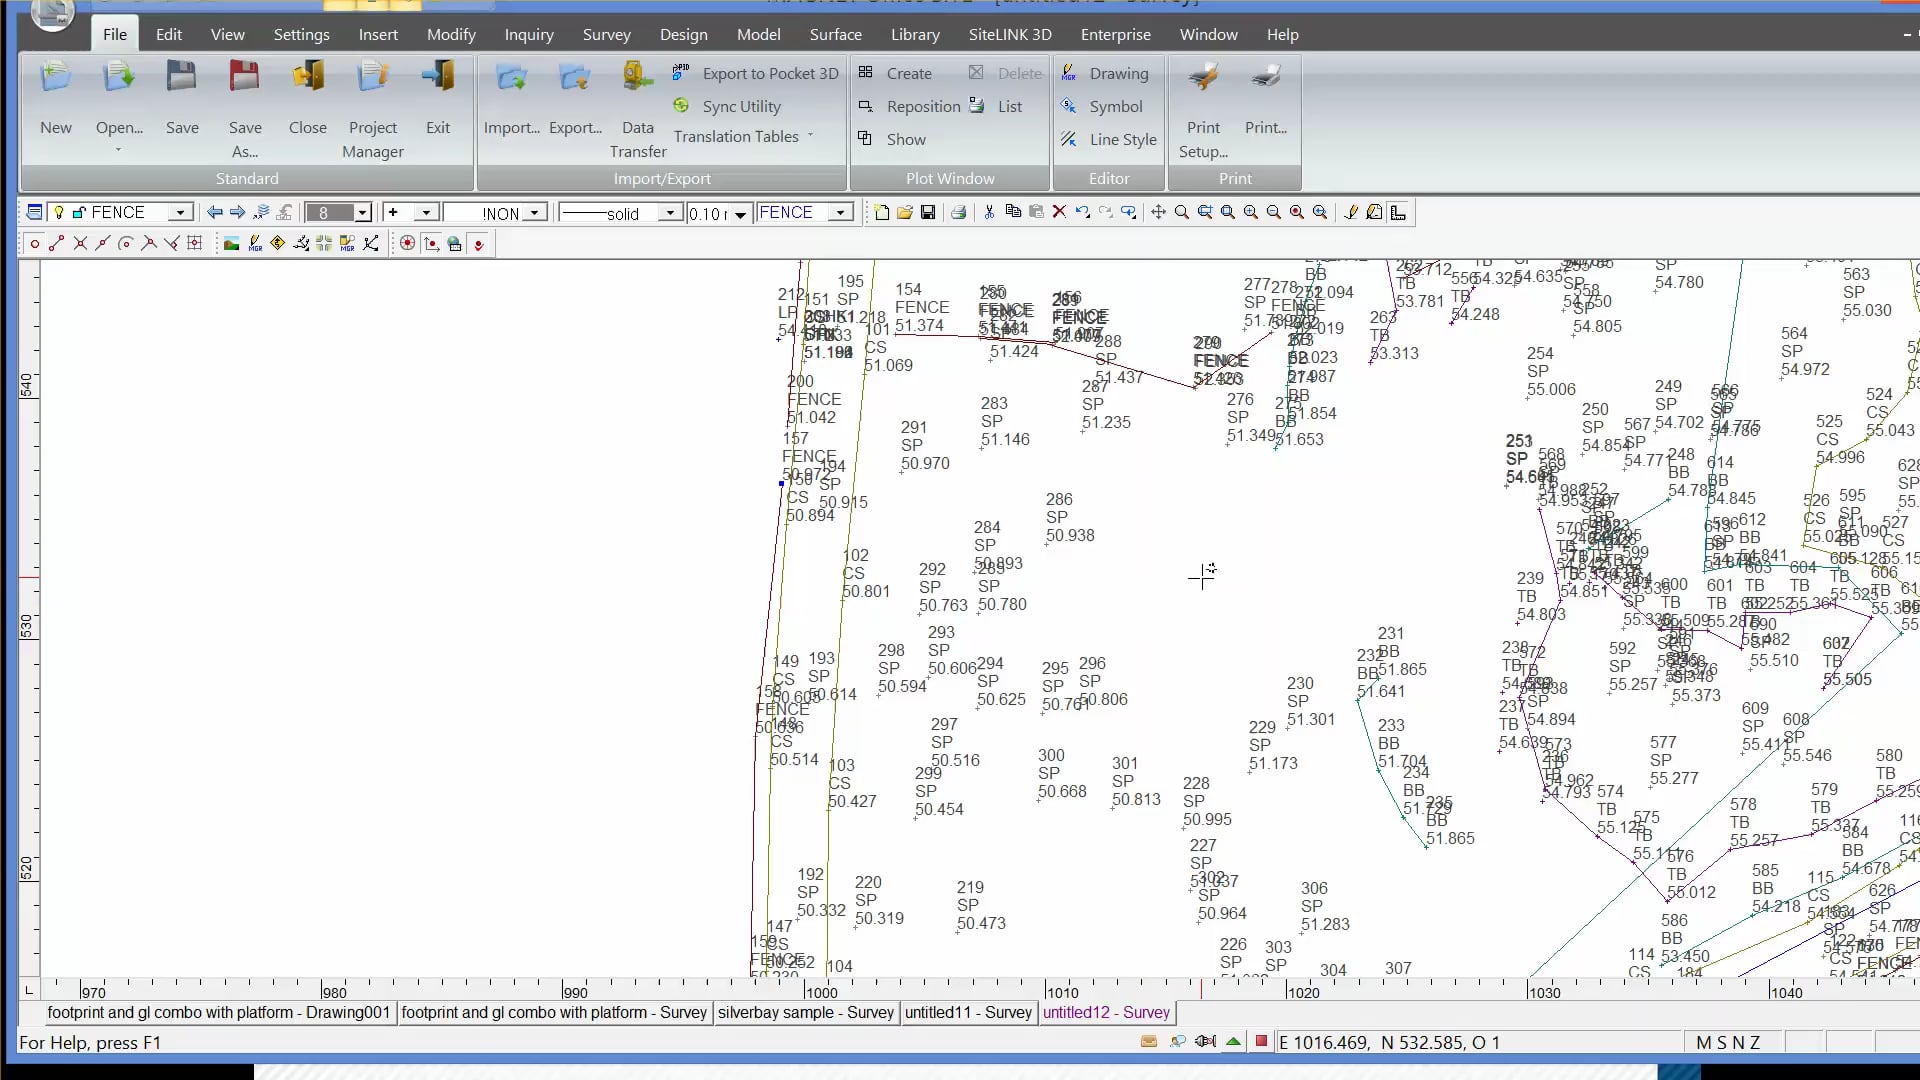The height and width of the screenshot is (1080, 1920).
Task: Toggle the layer visibility light bulb
Action: point(57,212)
